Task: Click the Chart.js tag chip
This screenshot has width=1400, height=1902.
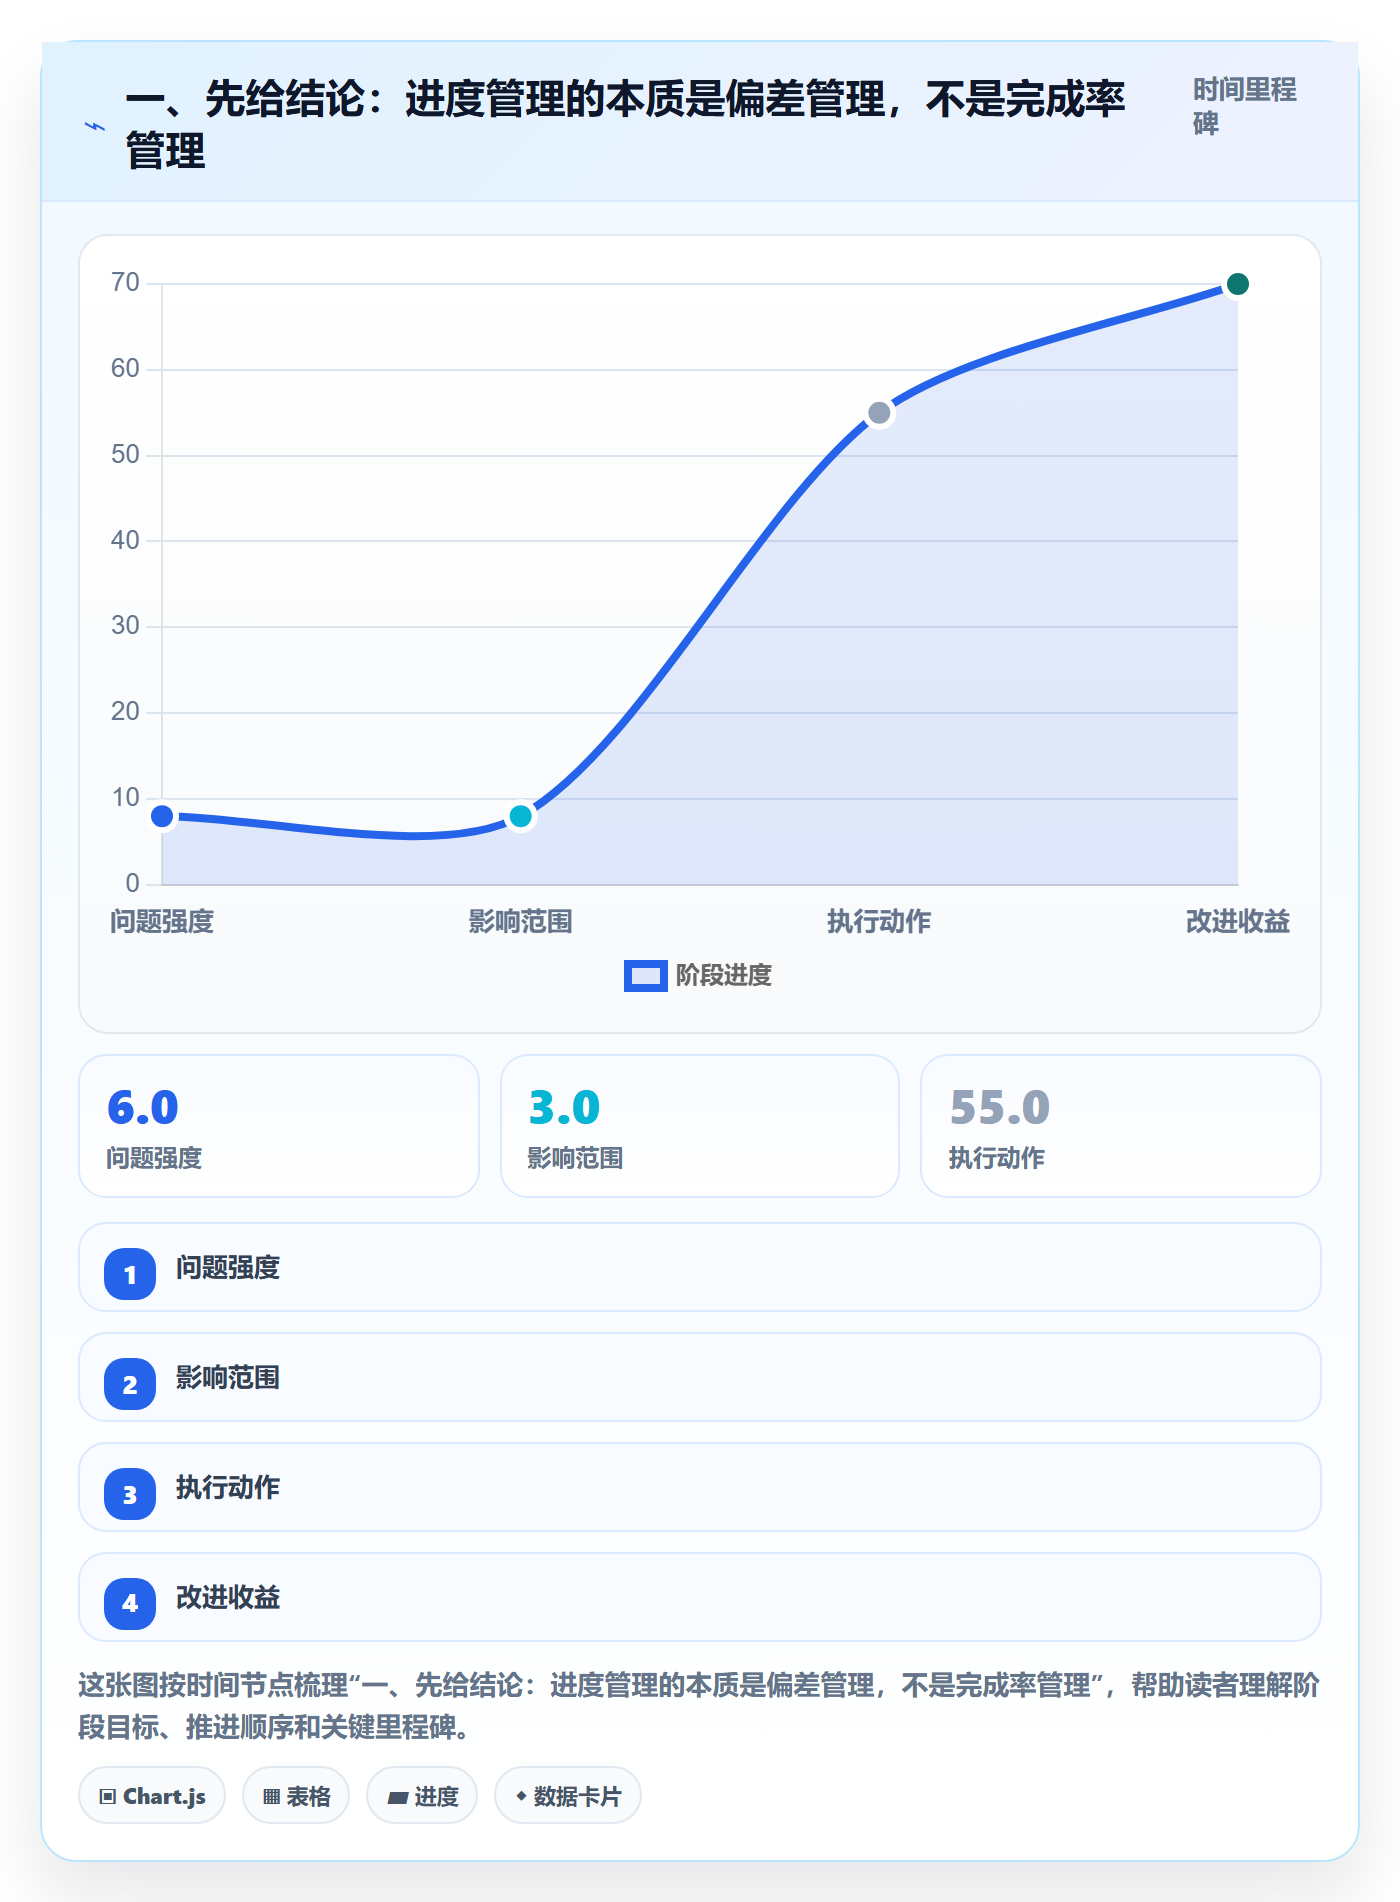Action: [x=152, y=1796]
